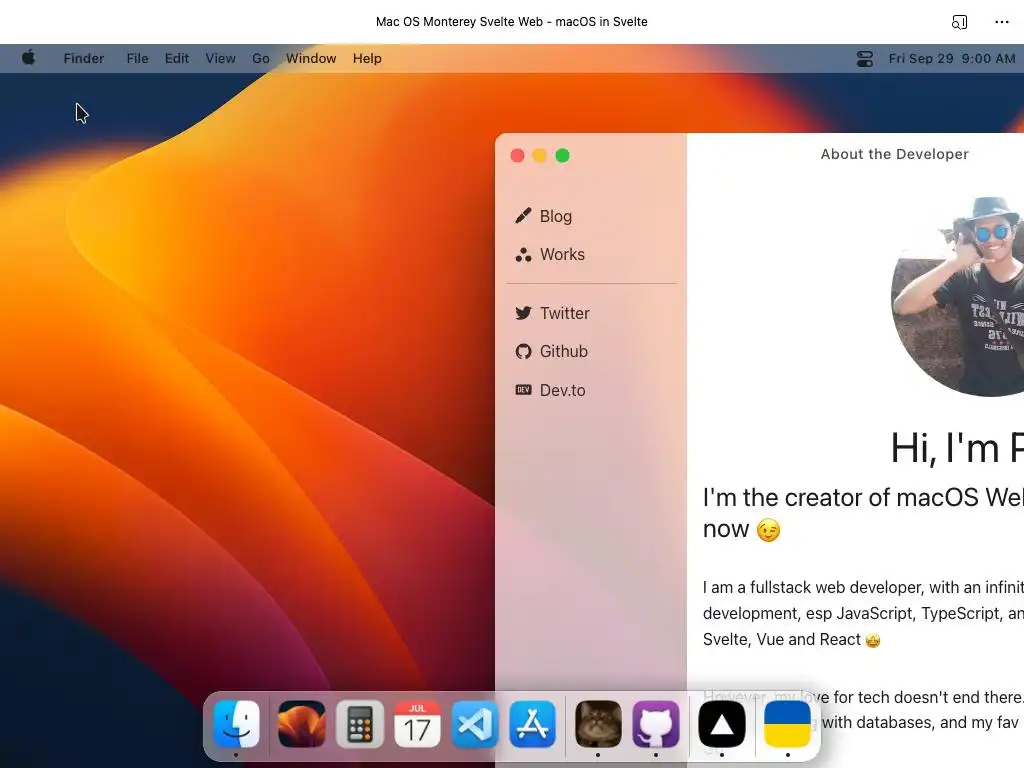Click the cat photo dock icon
This screenshot has width=1024, height=768.
(598, 724)
